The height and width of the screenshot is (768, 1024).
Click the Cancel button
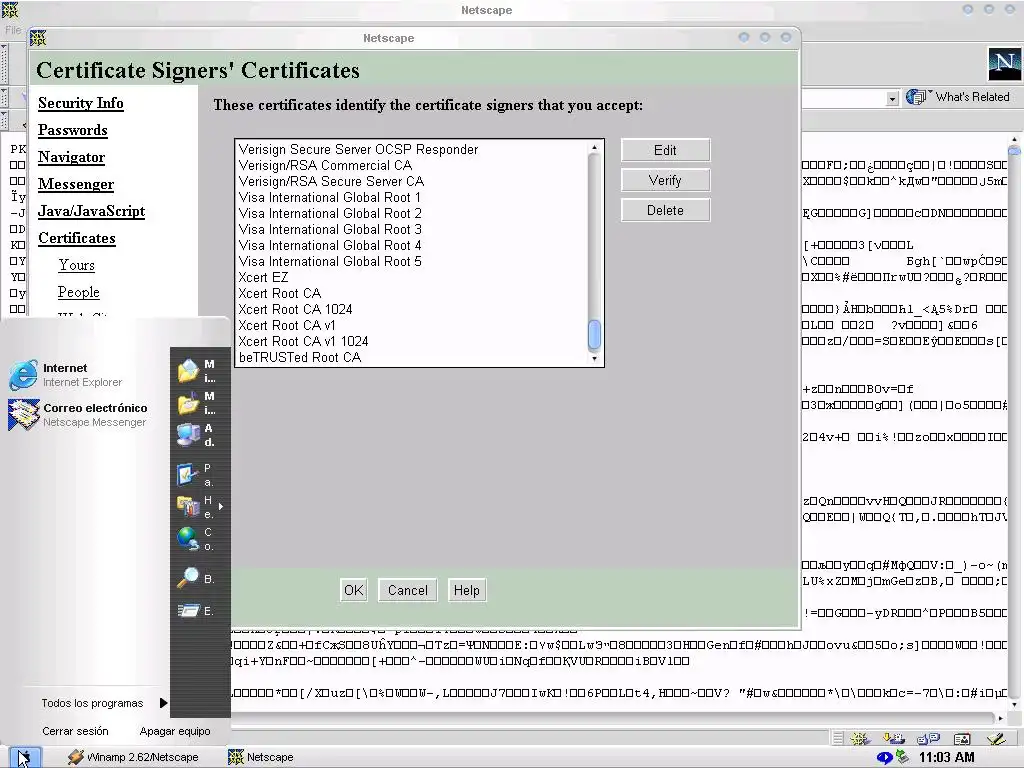408,590
